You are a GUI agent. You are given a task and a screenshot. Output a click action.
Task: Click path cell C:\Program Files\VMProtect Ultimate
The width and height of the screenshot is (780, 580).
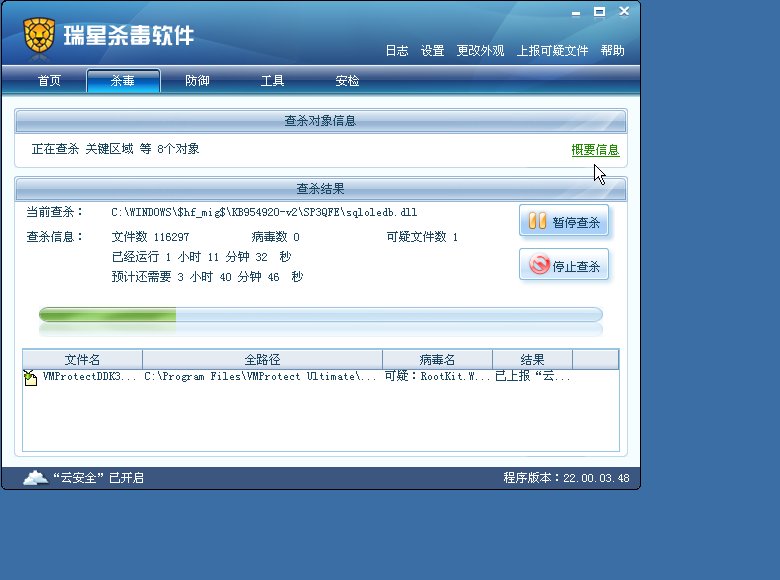[260, 377]
